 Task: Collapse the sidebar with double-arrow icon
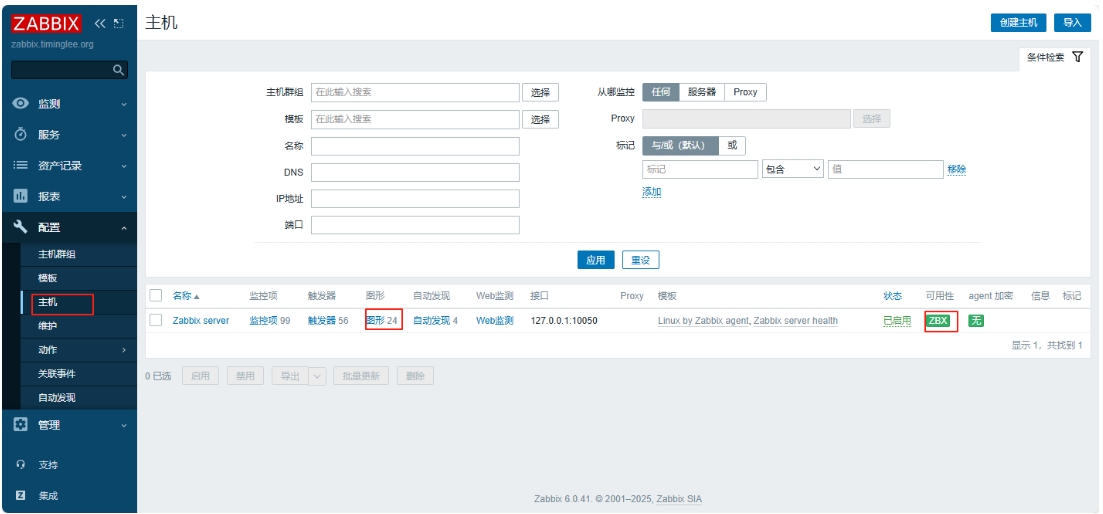tap(99, 23)
